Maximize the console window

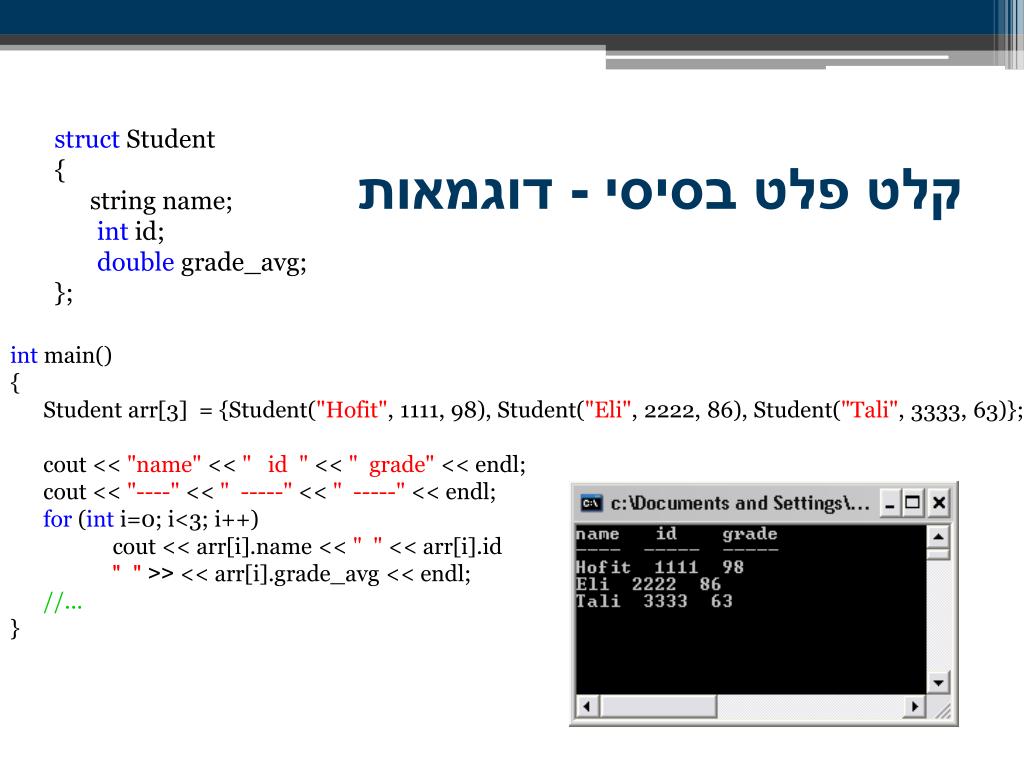(912, 503)
